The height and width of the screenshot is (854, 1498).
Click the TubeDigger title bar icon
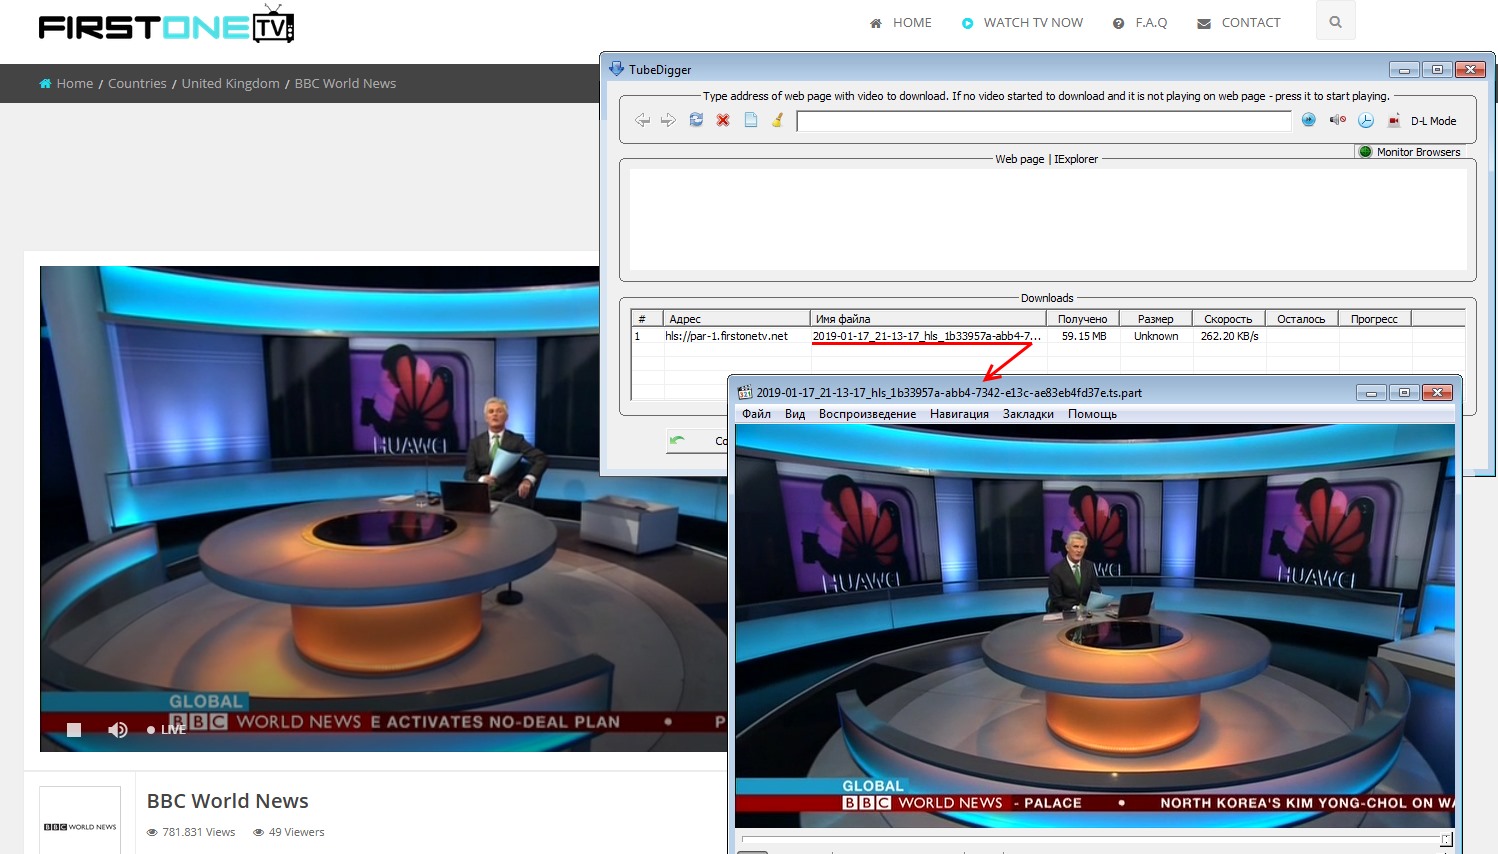coord(616,69)
